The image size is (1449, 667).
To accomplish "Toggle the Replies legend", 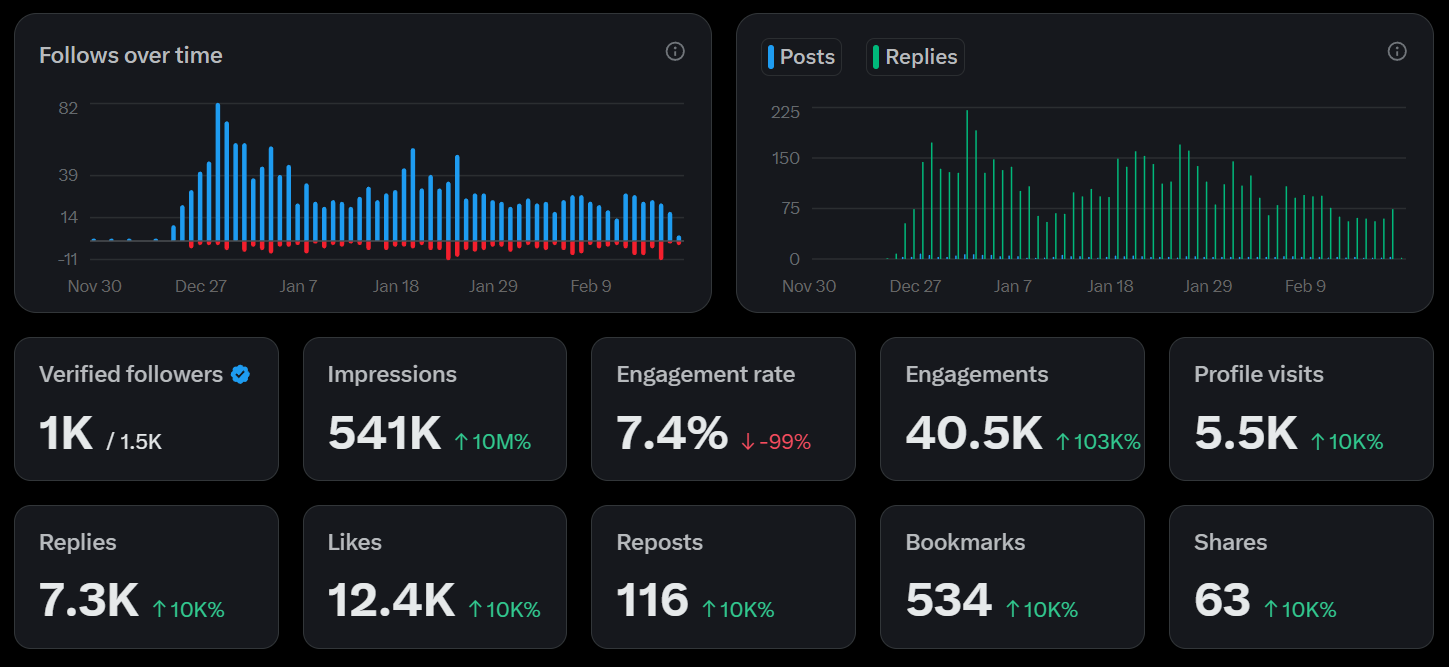I will tap(915, 57).
